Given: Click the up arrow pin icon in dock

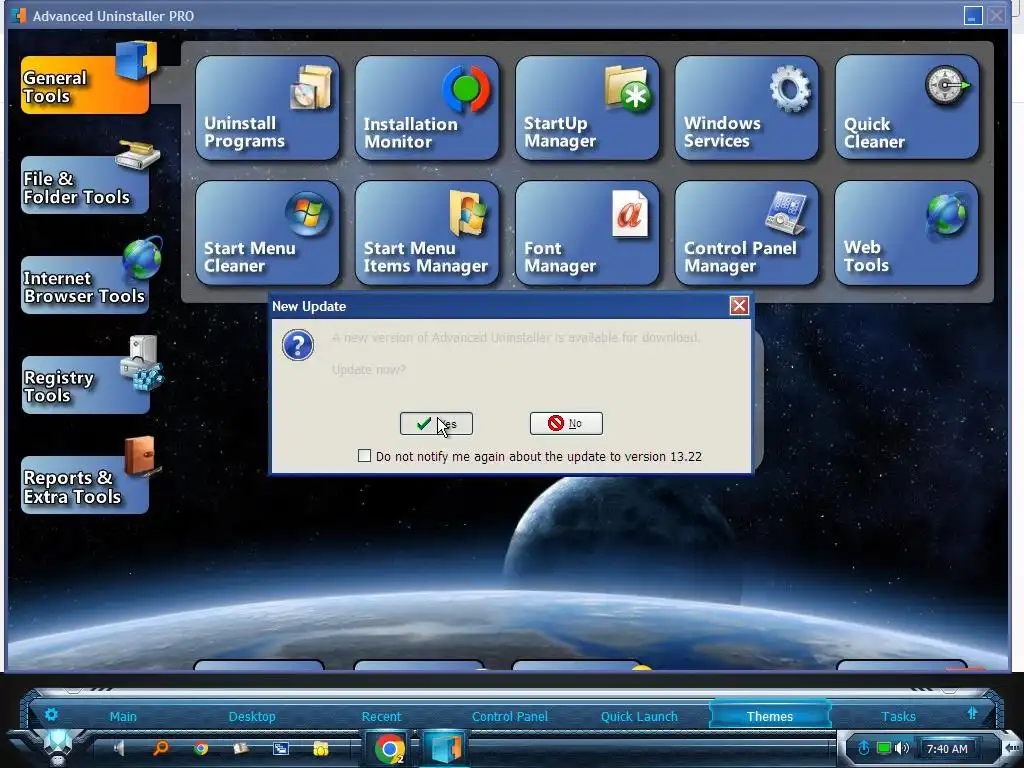Looking at the screenshot, I should [x=972, y=713].
